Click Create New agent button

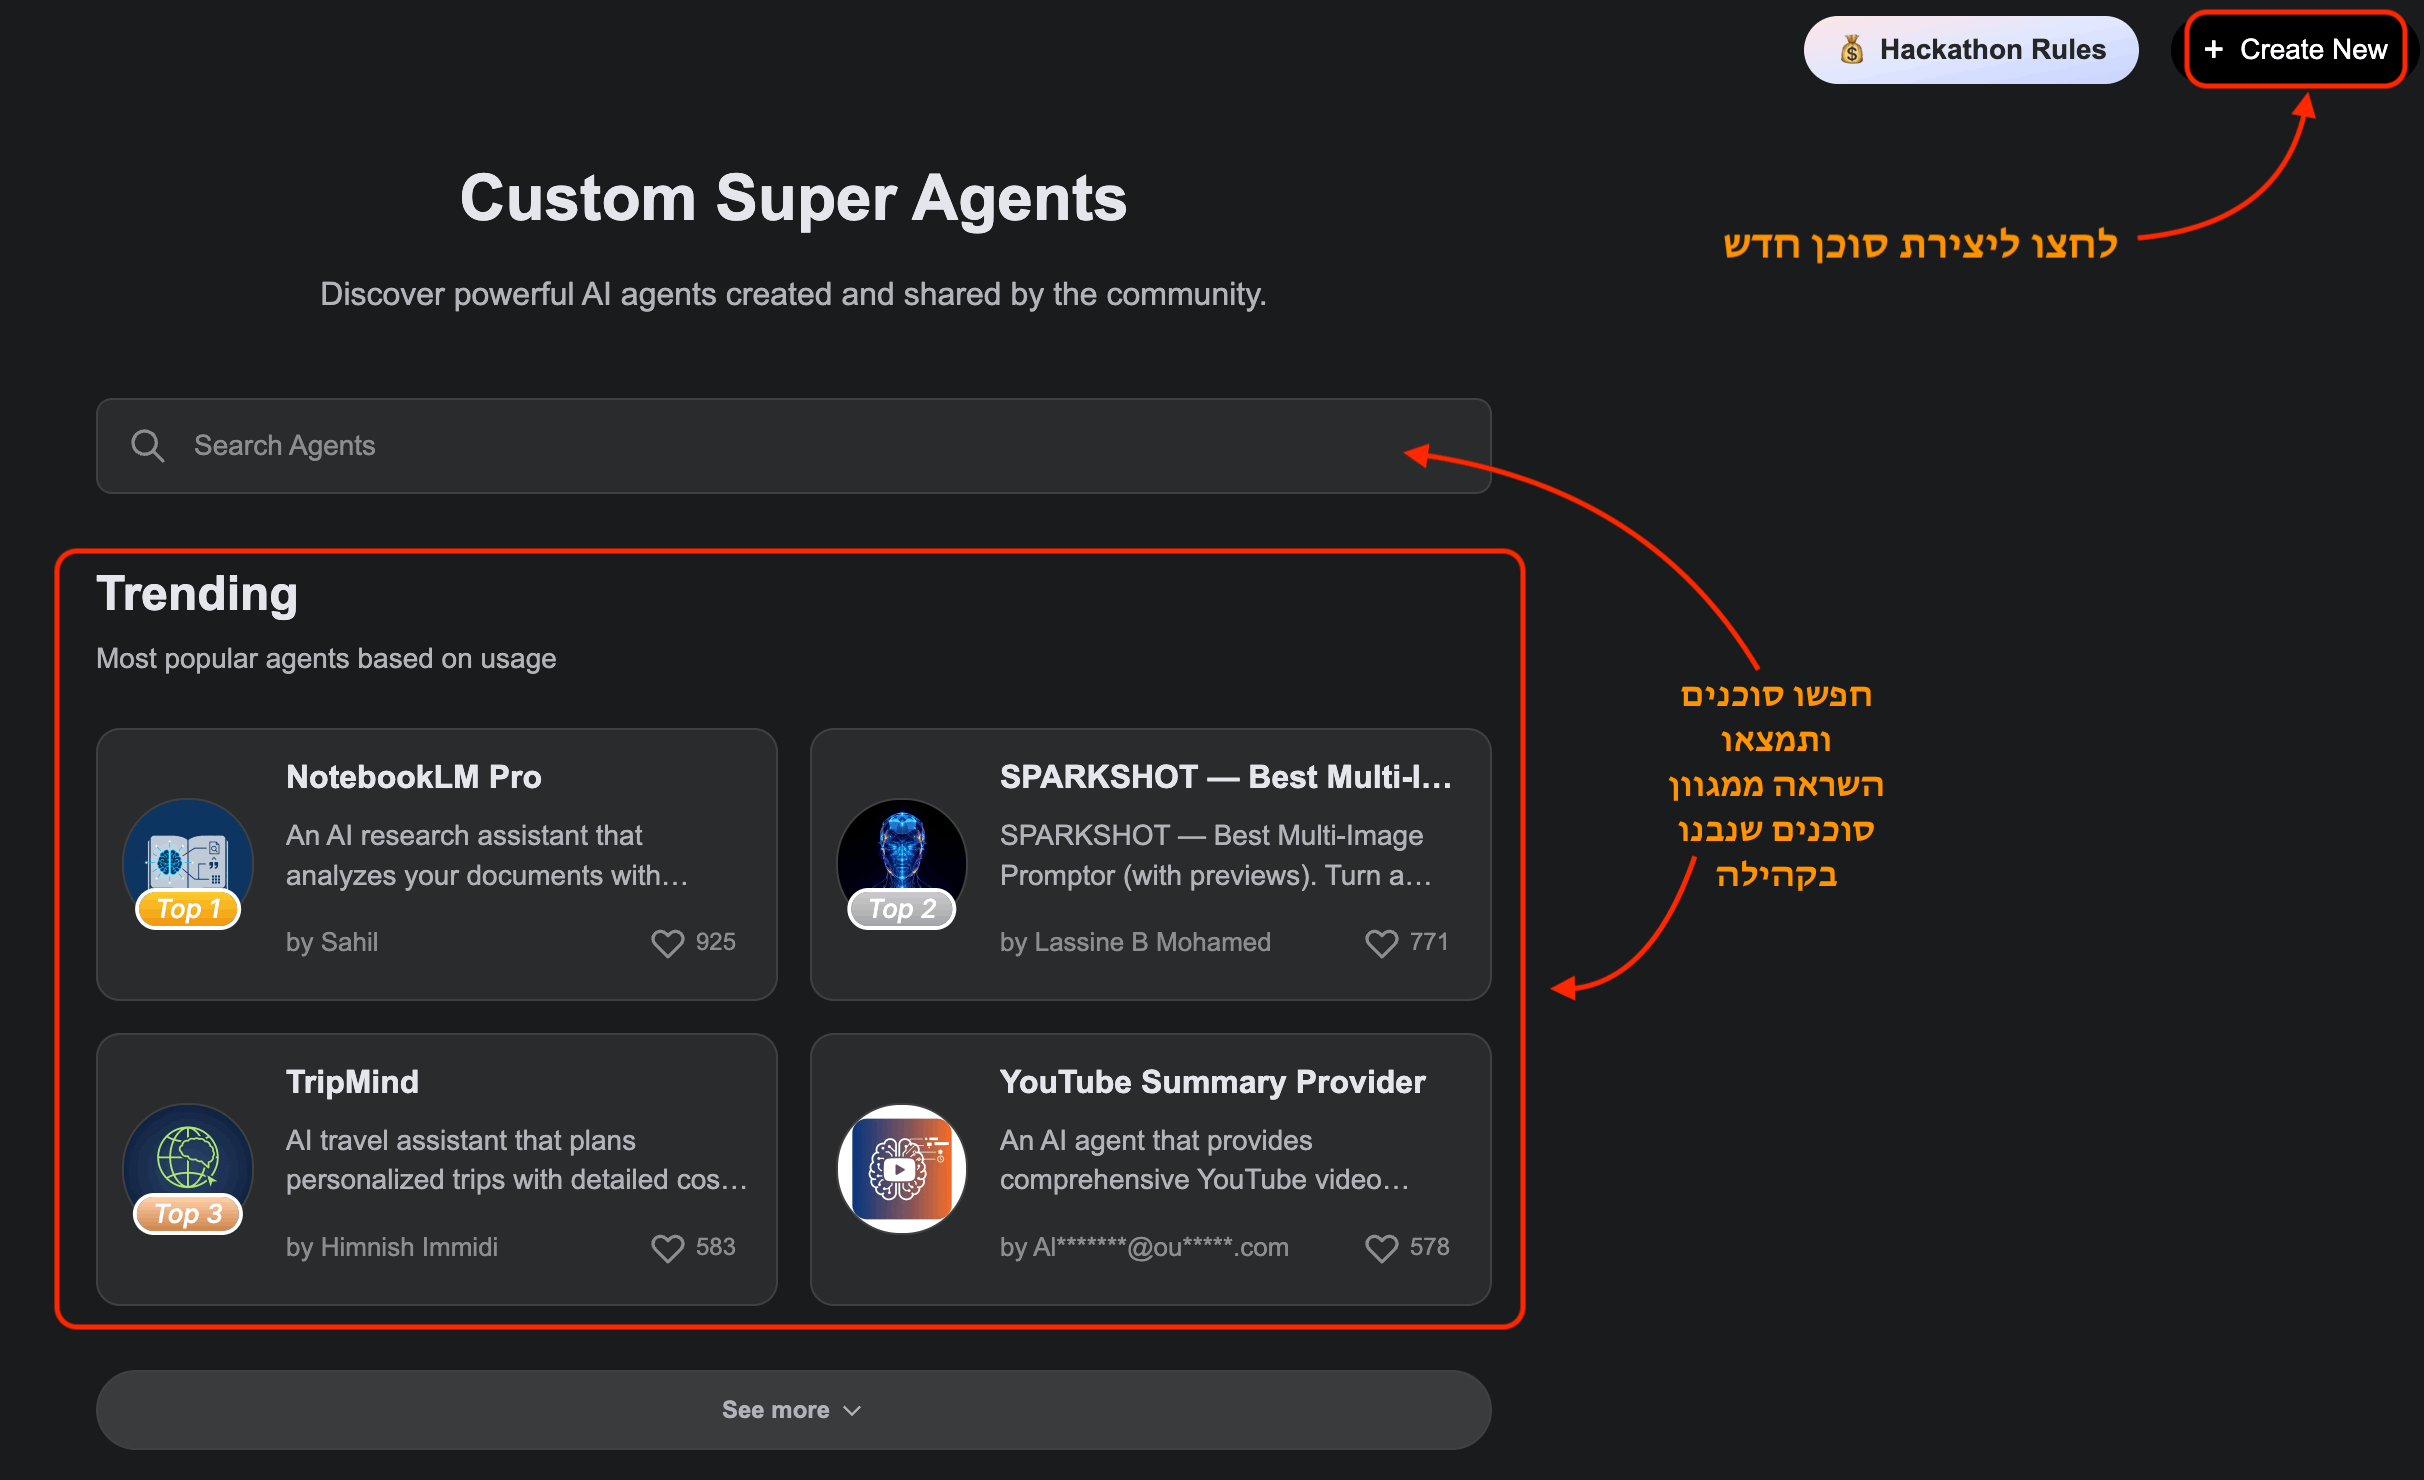[x=2295, y=50]
